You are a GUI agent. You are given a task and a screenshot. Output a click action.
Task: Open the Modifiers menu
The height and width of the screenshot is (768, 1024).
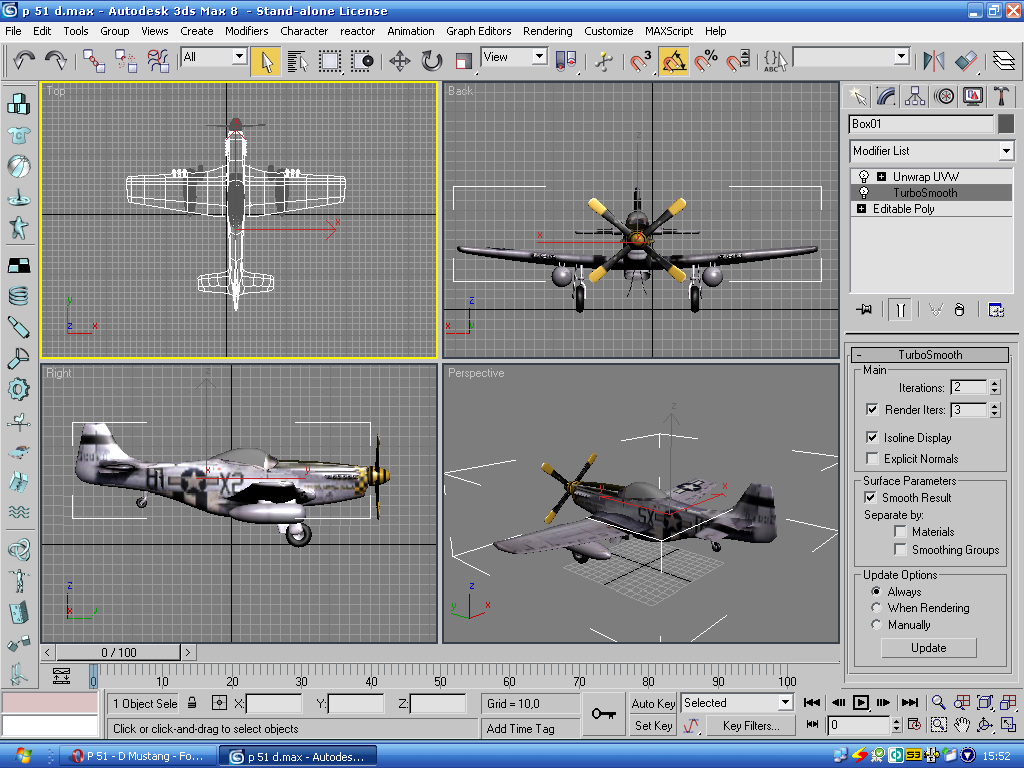246,31
